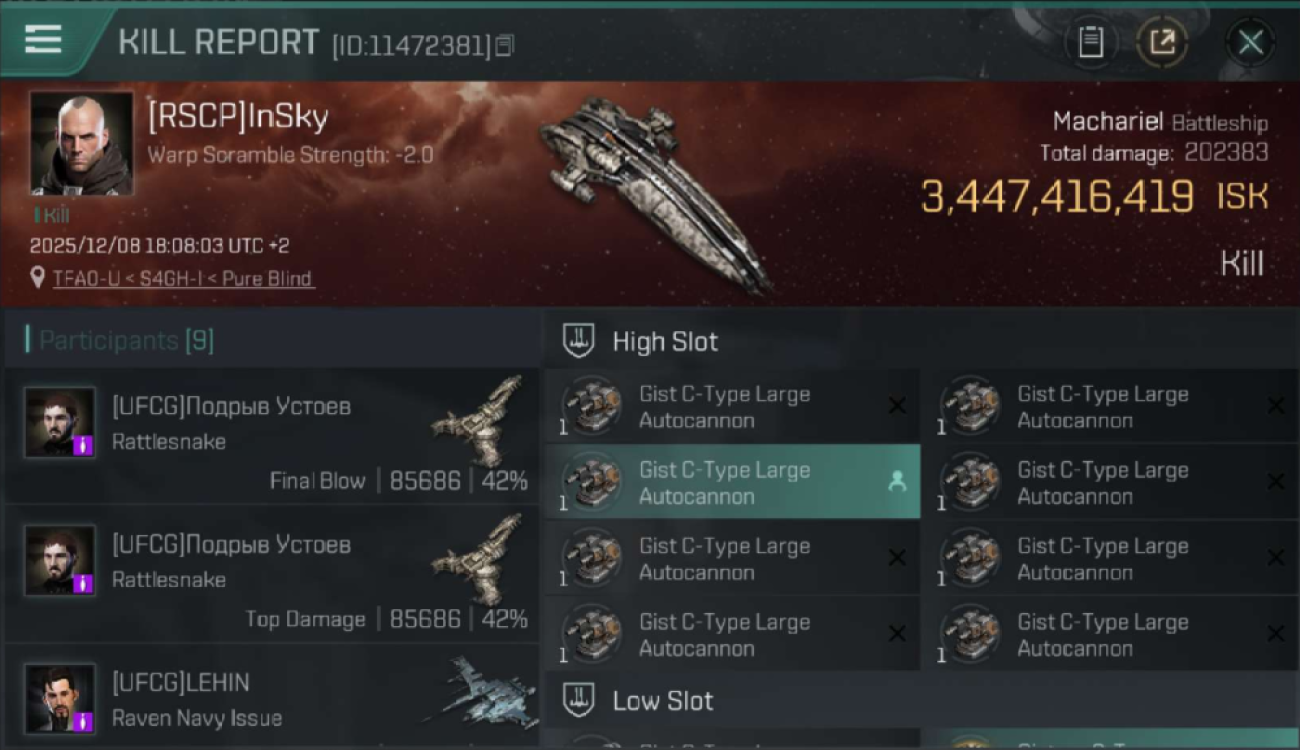Open the Final Blow participant's portrait
Image resolution: width=1300 pixels, height=750 pixels.
click(x=60, y=422)
